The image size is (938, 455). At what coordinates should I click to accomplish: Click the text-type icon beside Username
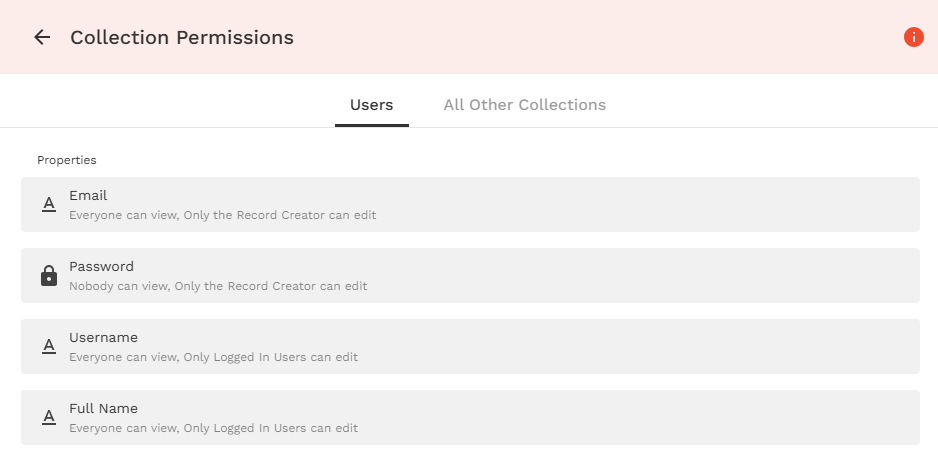(x=48, y=347)
